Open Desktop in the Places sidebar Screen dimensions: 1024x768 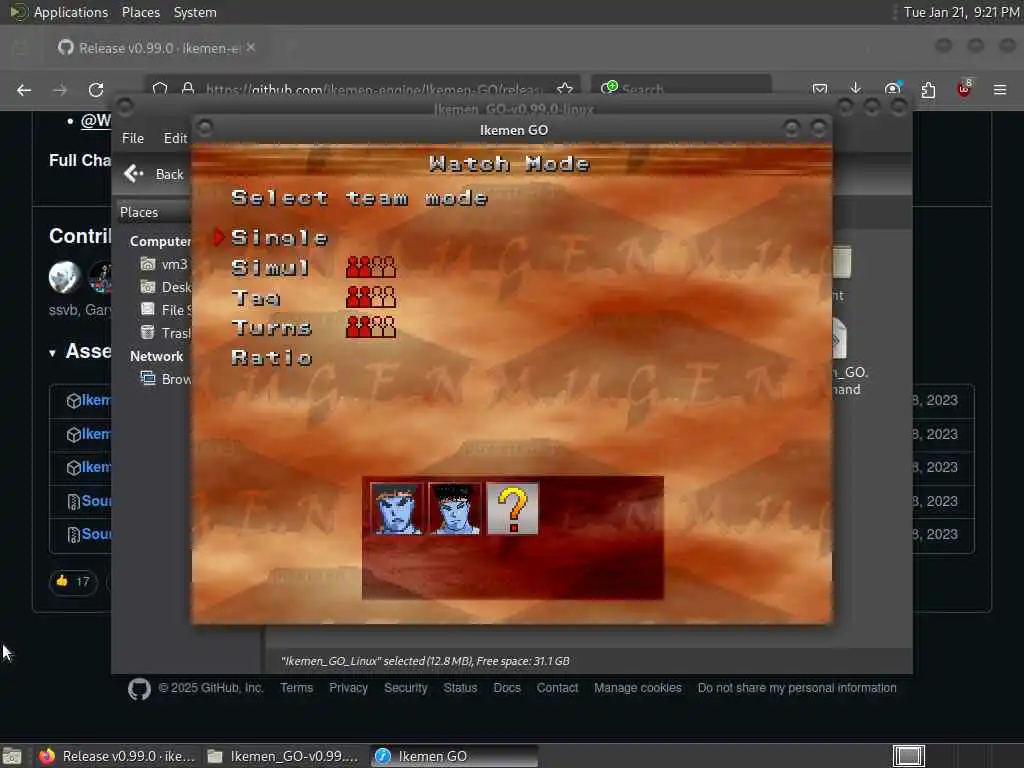(x=165, y=287)
